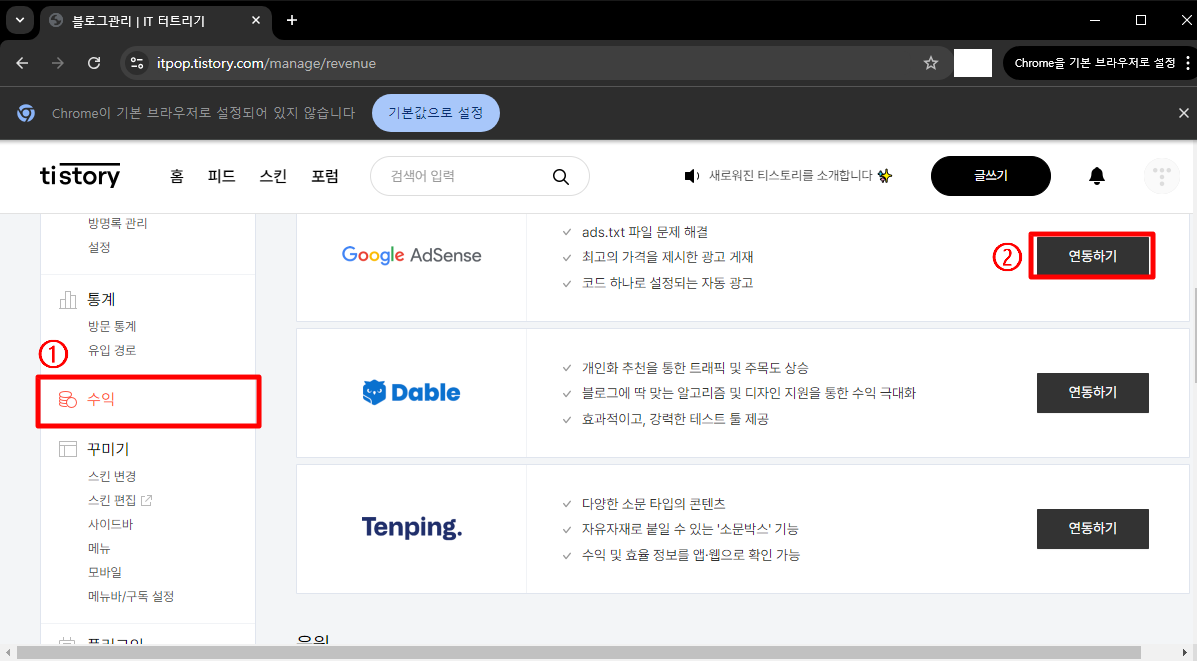Image resolution: width=1197 pixels, height=661 pixels.
Task: Click the '효과적이고, 강력한 테스트 툴 제공' text
Action: click(x=675, y=419)
